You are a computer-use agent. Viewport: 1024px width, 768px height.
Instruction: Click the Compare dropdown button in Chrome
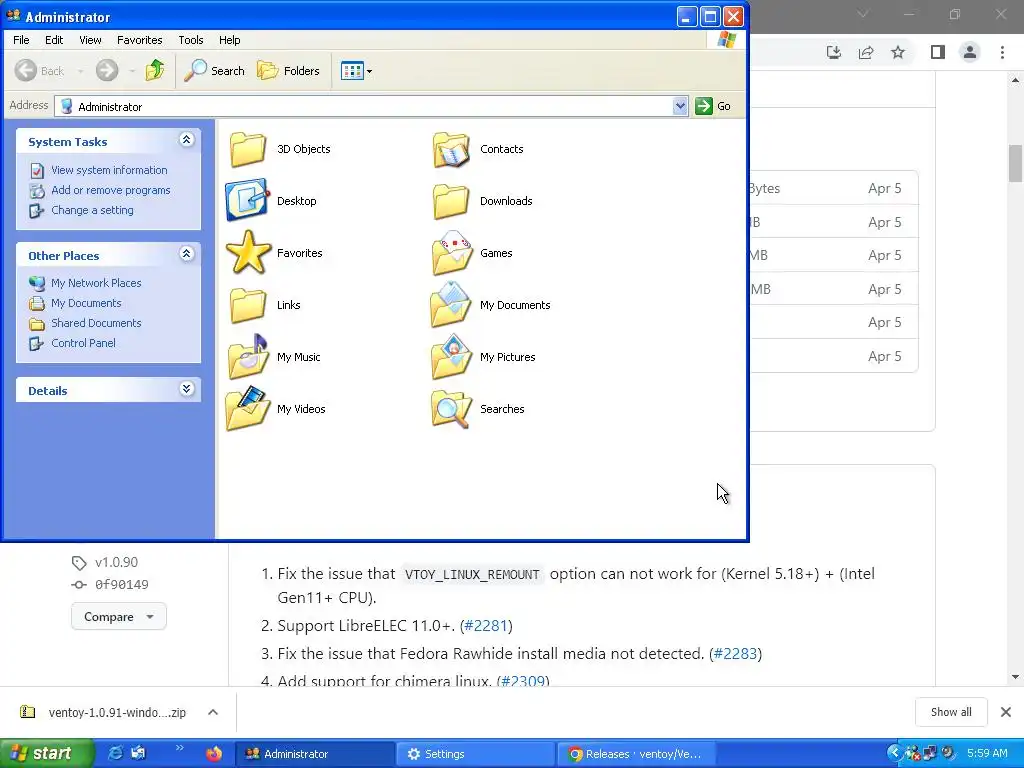point(119,616)
